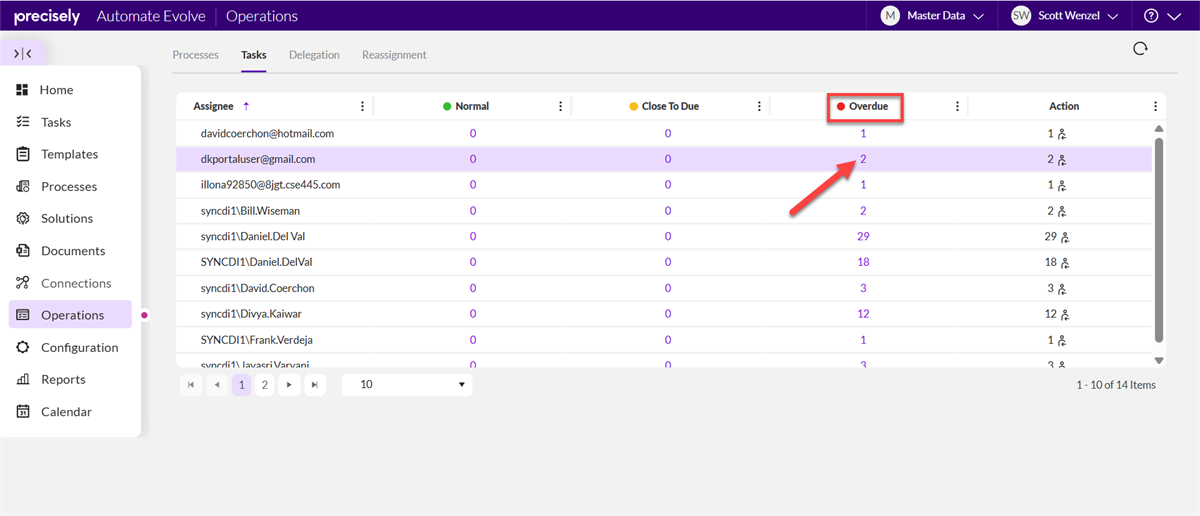The height and width of the screenshot is (516, 1200).
Task: Open Normal column options menu
Action: click(561, 106)
